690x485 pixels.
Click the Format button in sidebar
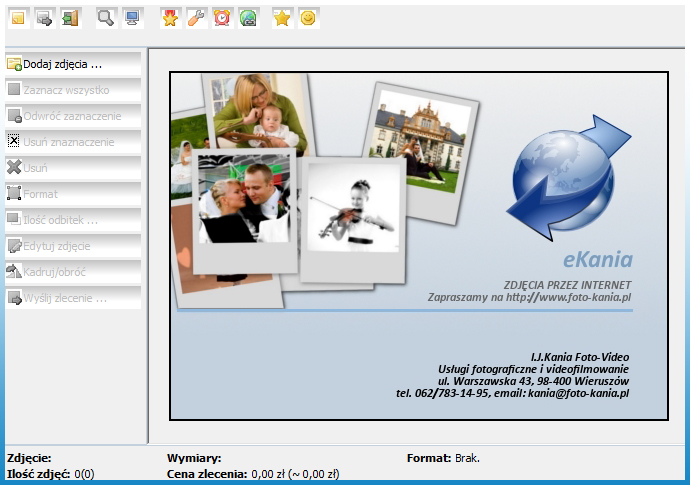click(x=73, y=194)
